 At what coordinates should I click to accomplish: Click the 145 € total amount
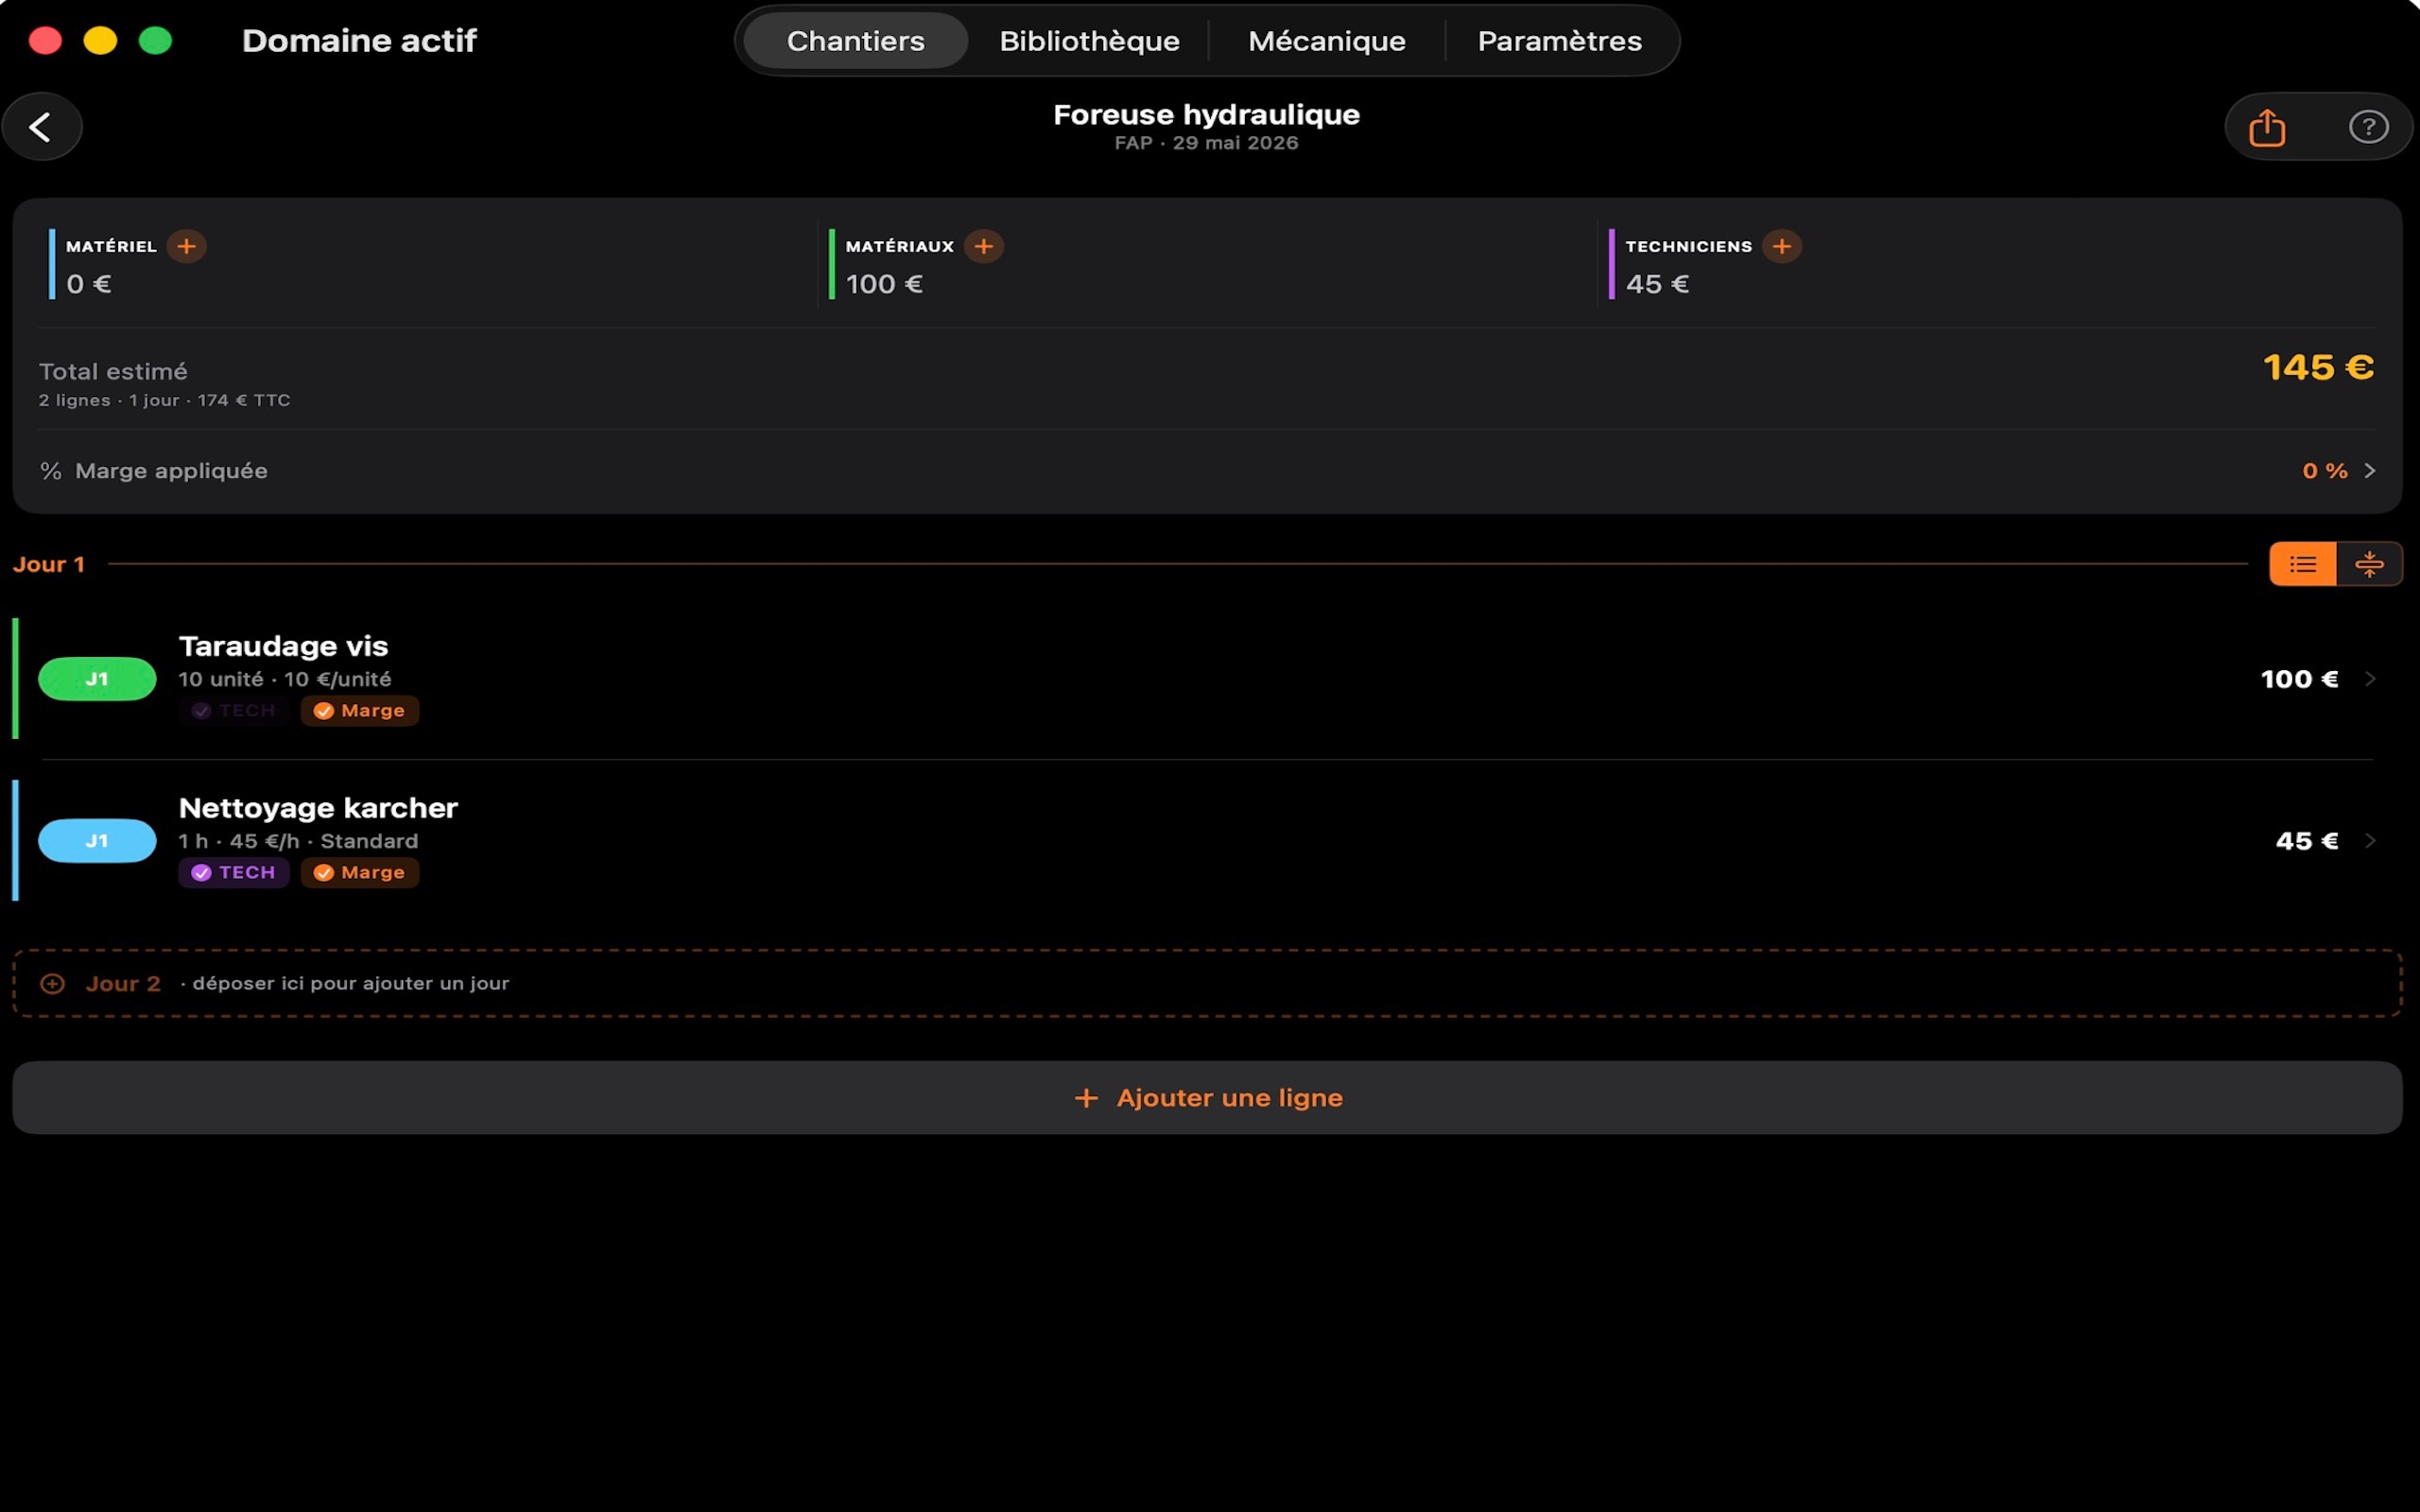click(x=2318, y=367)
